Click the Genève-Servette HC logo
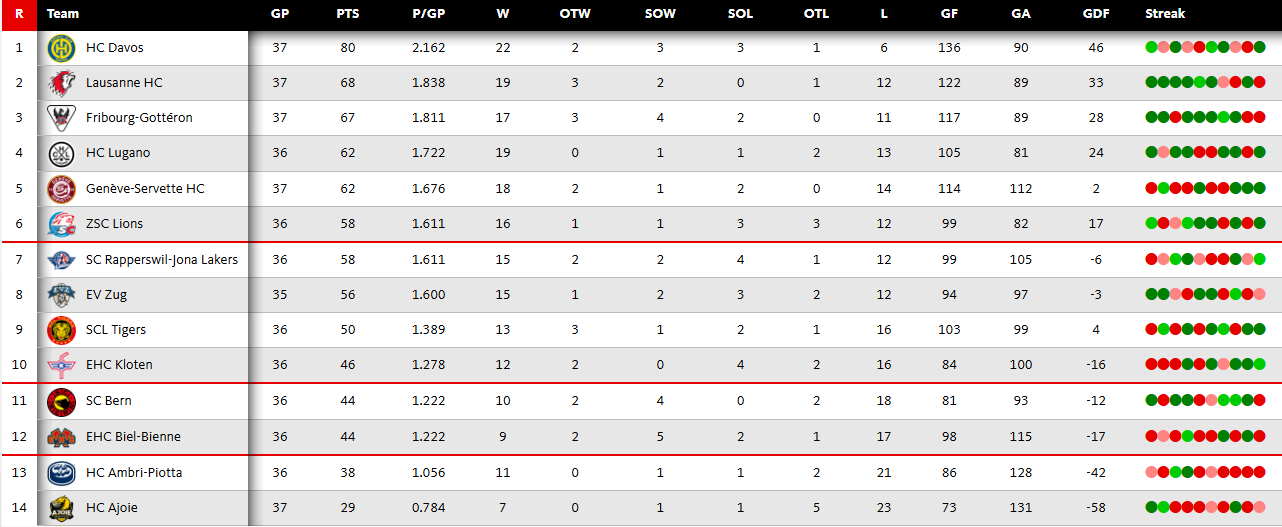This screenshot has height=527, width=1282. [62, 189]
